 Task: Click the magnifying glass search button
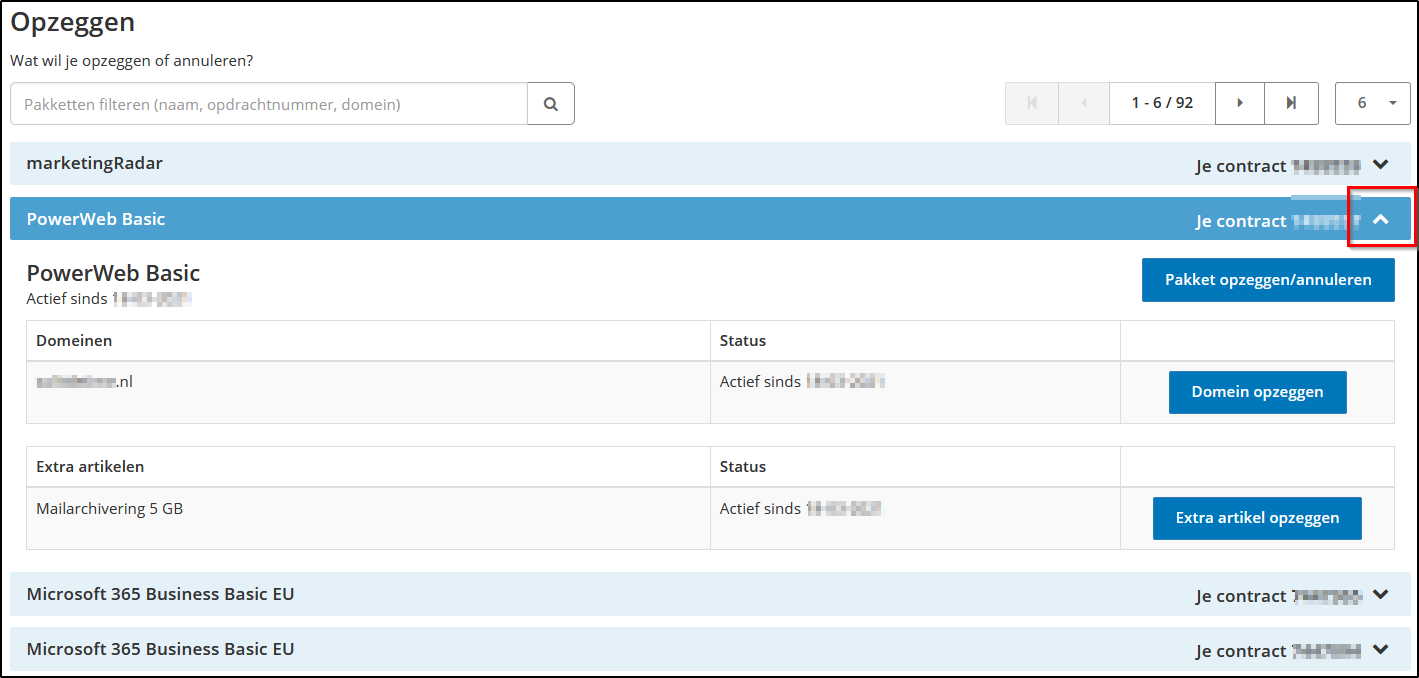click(x=550, y=104)
